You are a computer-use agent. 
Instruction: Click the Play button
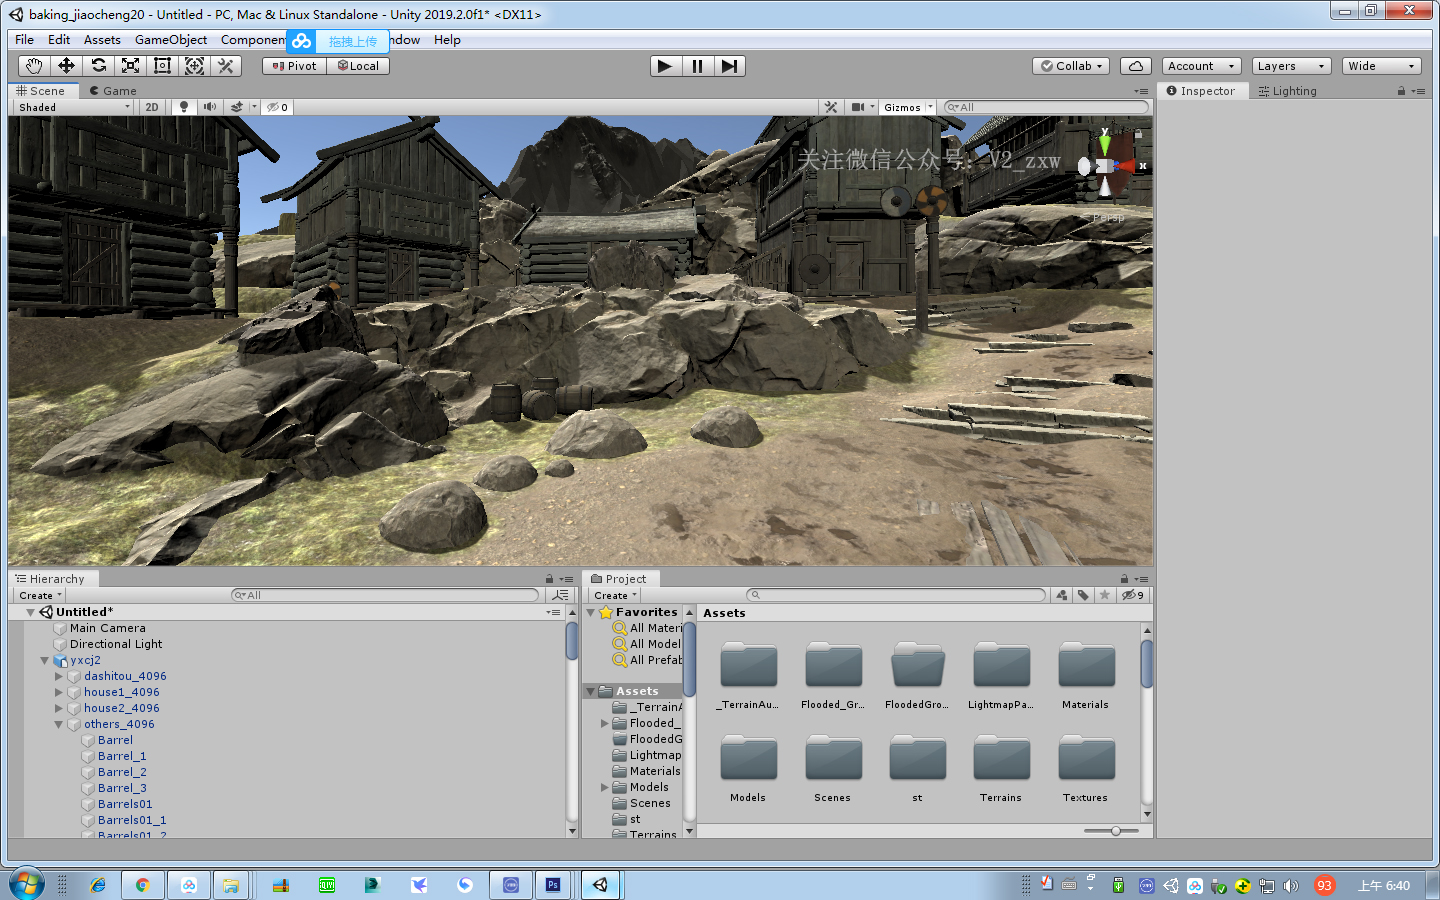[664, 66]
